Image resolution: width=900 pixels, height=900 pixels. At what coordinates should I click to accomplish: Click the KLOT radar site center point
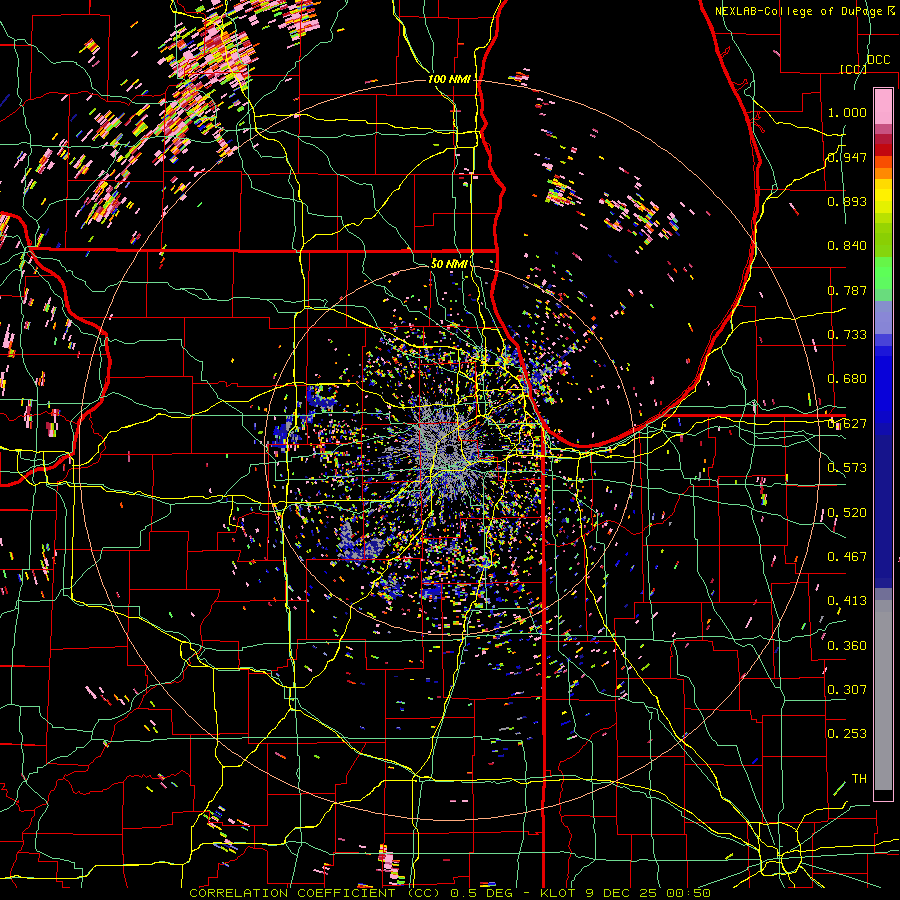pos(450,450)
